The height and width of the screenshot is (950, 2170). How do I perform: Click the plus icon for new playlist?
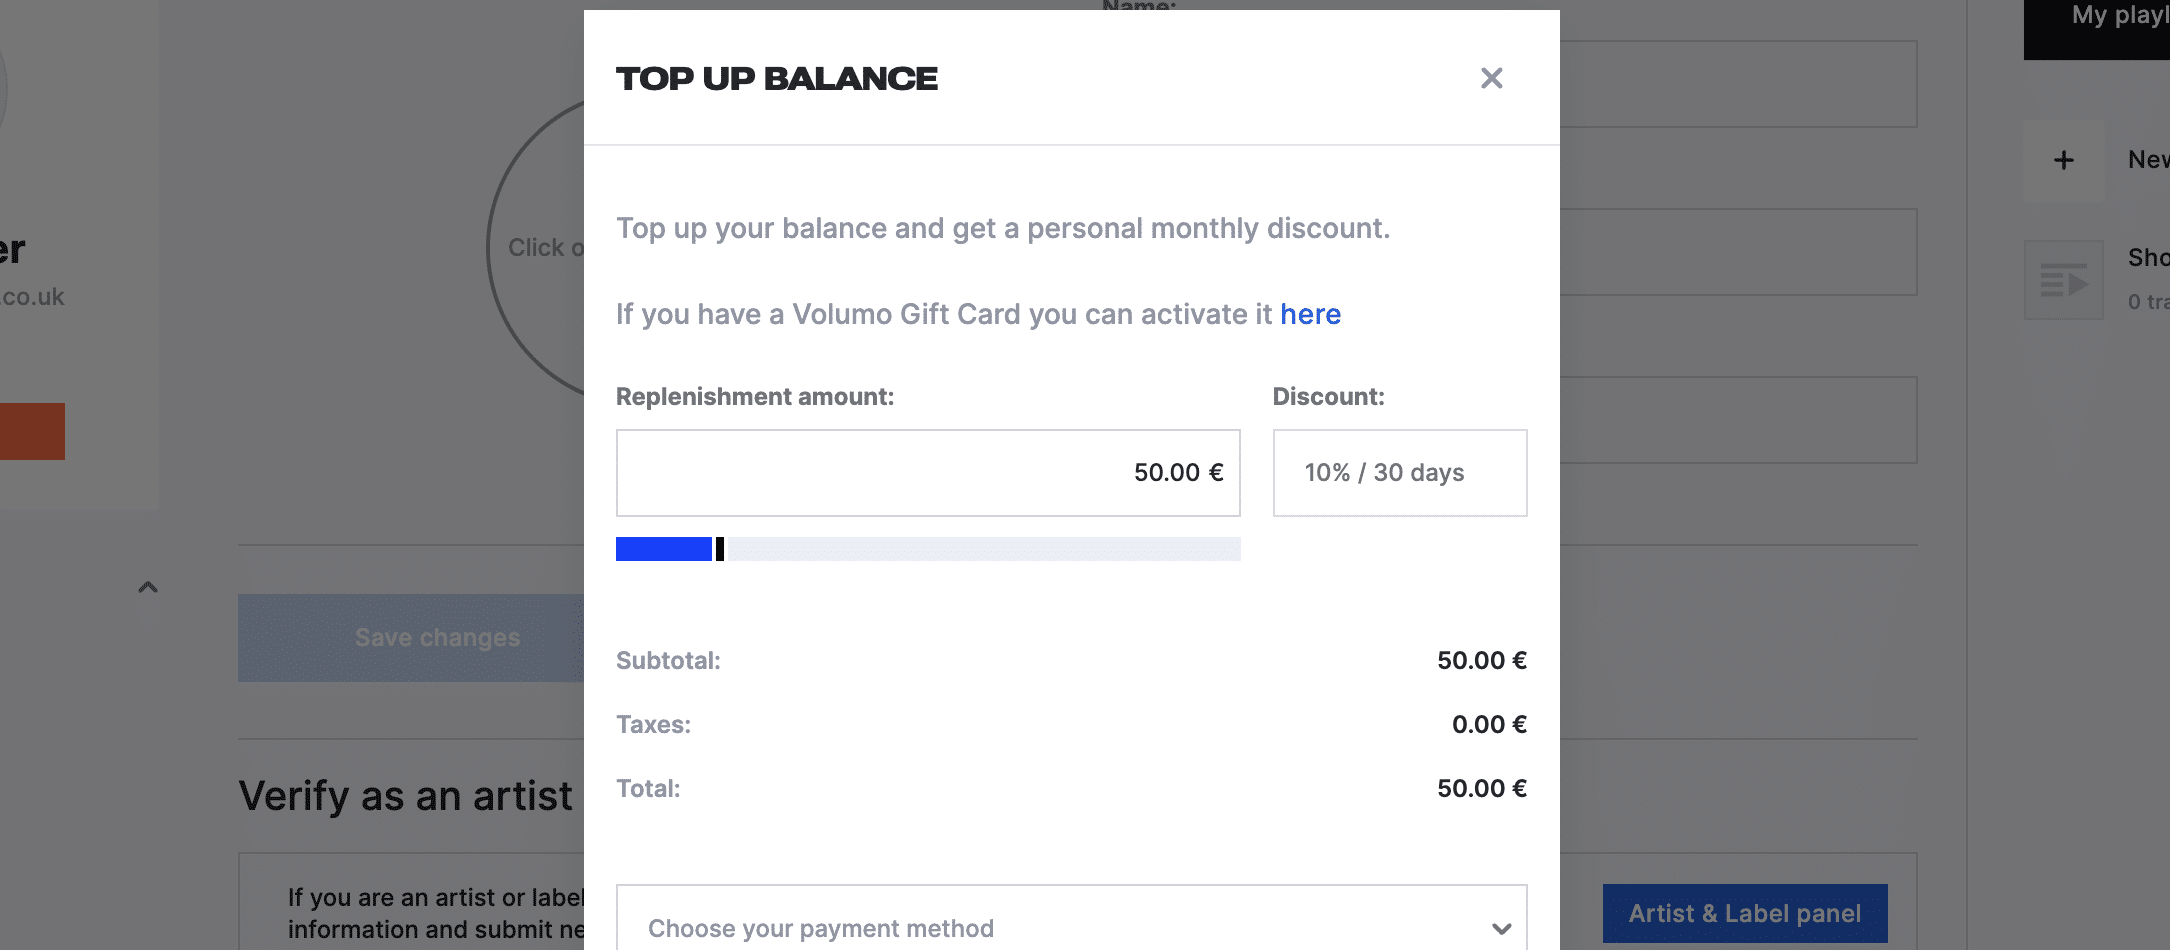2063,160
